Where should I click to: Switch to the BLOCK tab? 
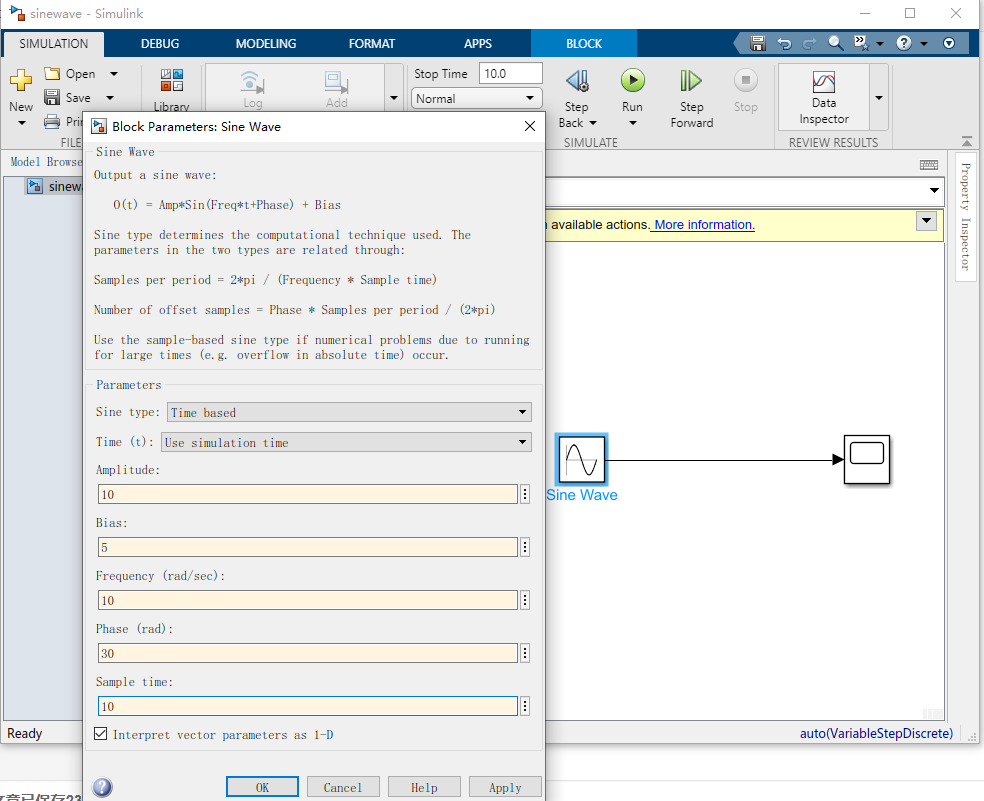(584, 44)
